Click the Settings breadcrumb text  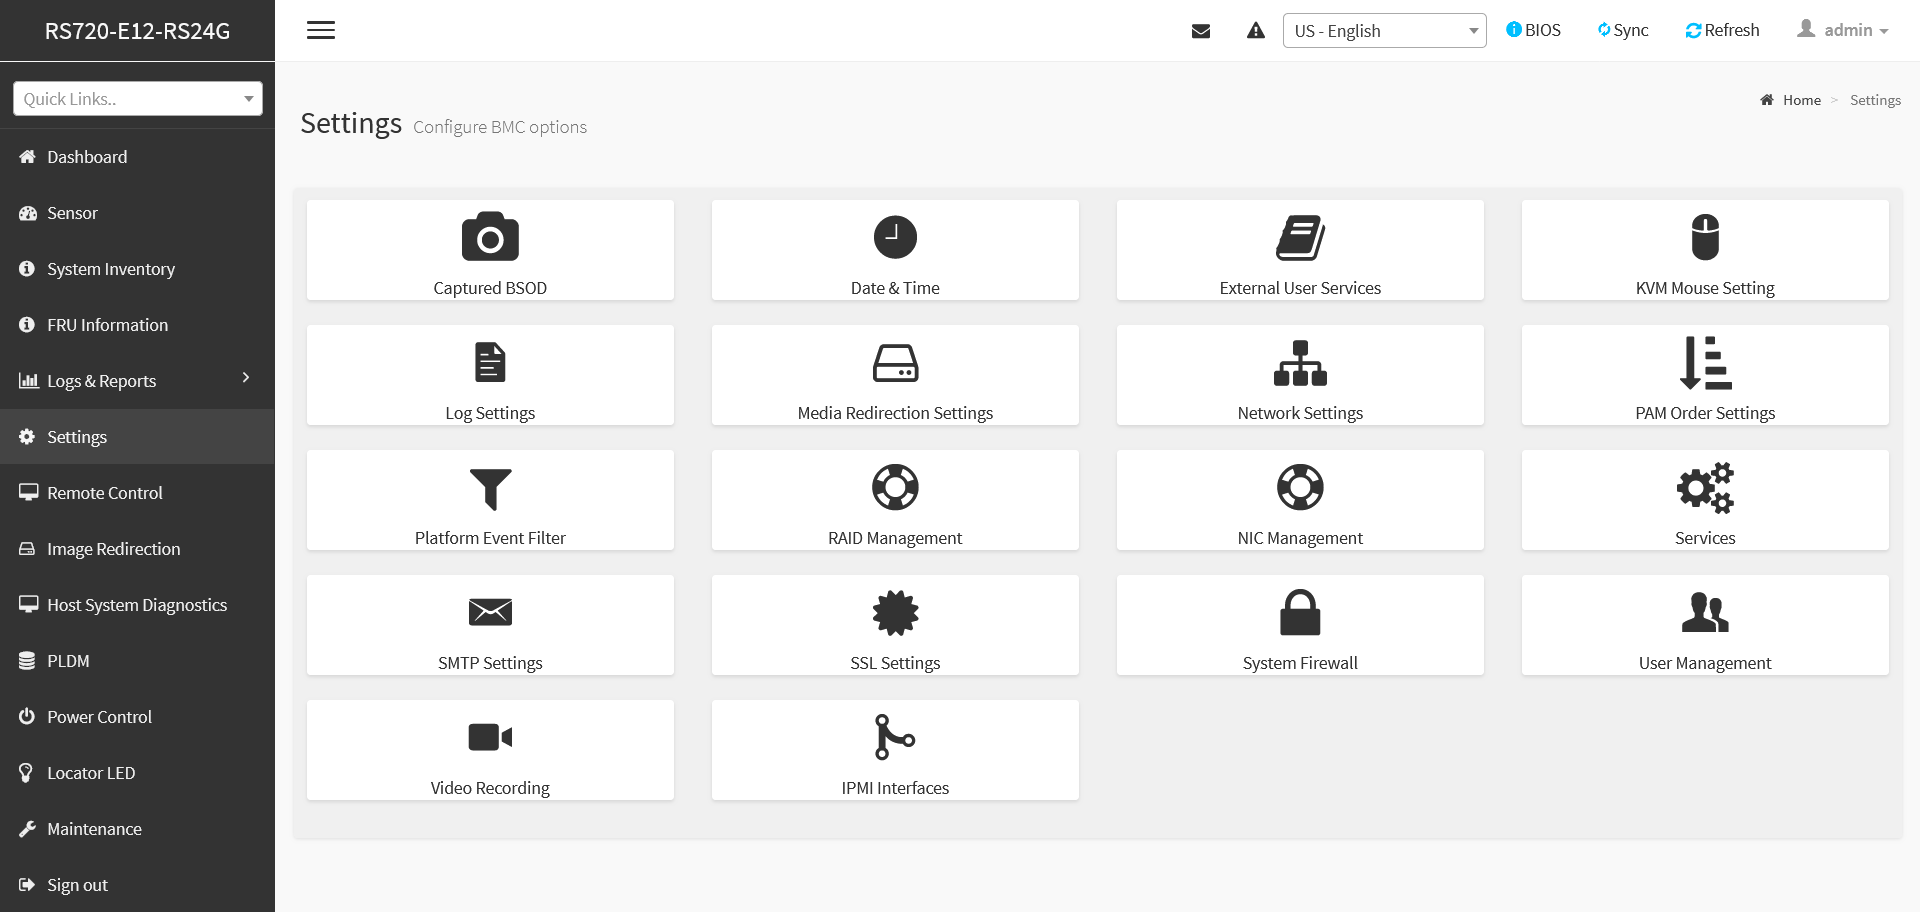click(1875, 100)
